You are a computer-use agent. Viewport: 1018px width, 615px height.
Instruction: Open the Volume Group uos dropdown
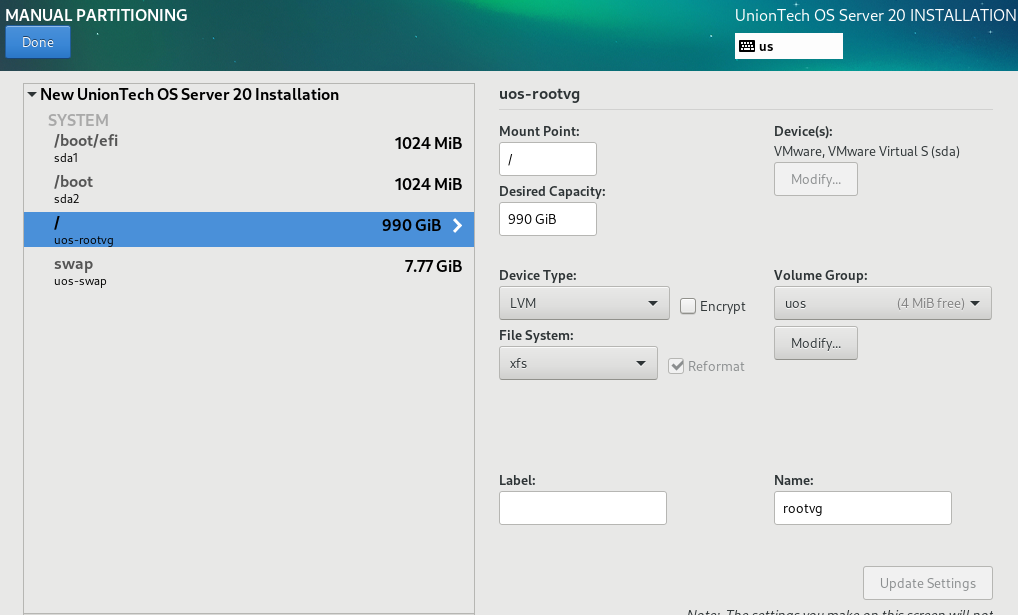(x=882, y=303)
